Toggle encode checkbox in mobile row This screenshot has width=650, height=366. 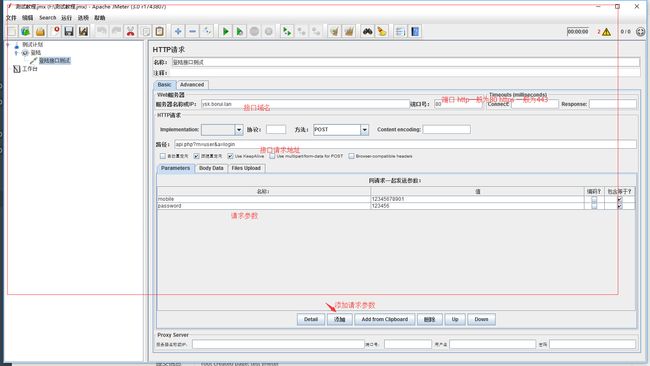tap(594, 199)
